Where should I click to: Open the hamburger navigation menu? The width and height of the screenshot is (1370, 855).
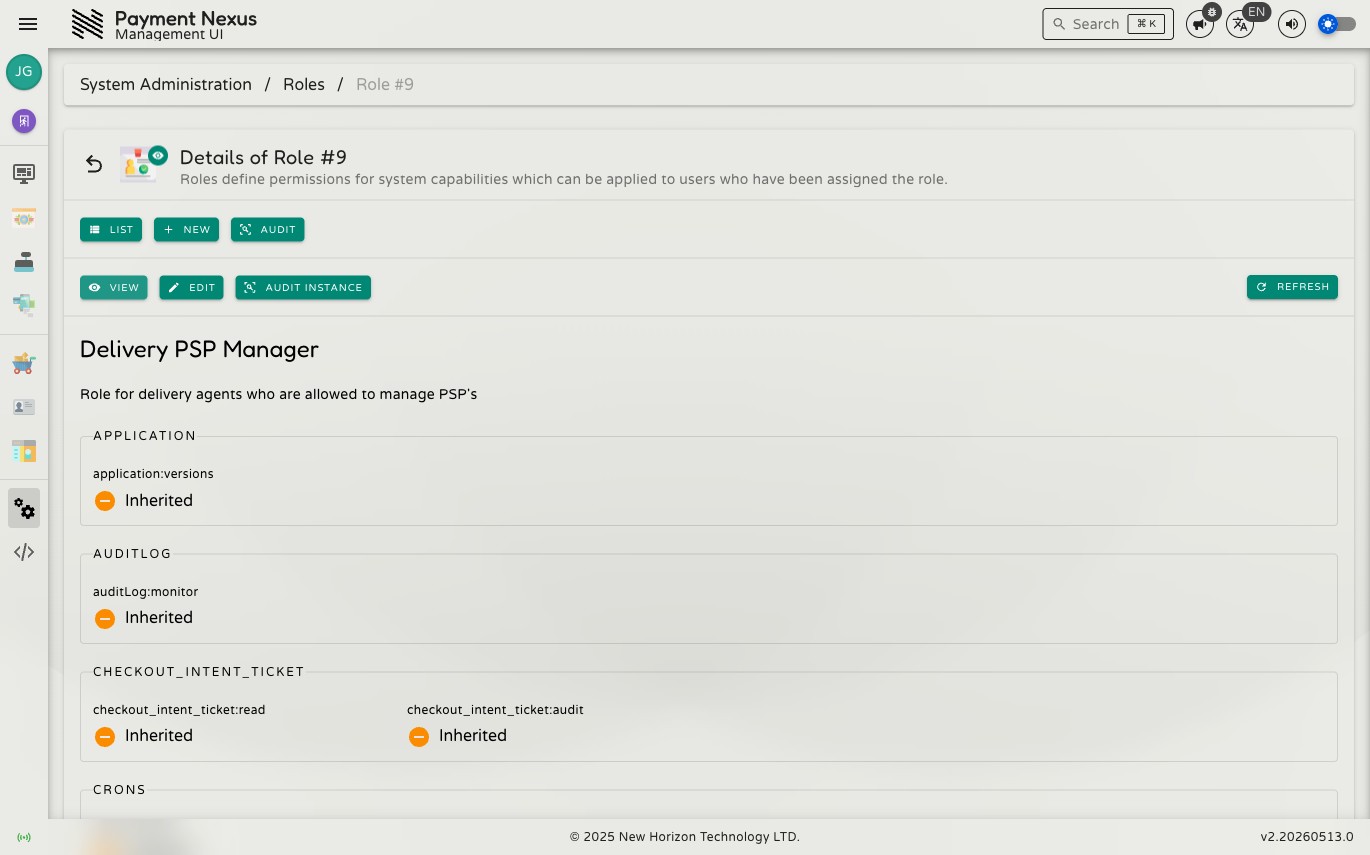pyautogui.click(x=28, y=24)
